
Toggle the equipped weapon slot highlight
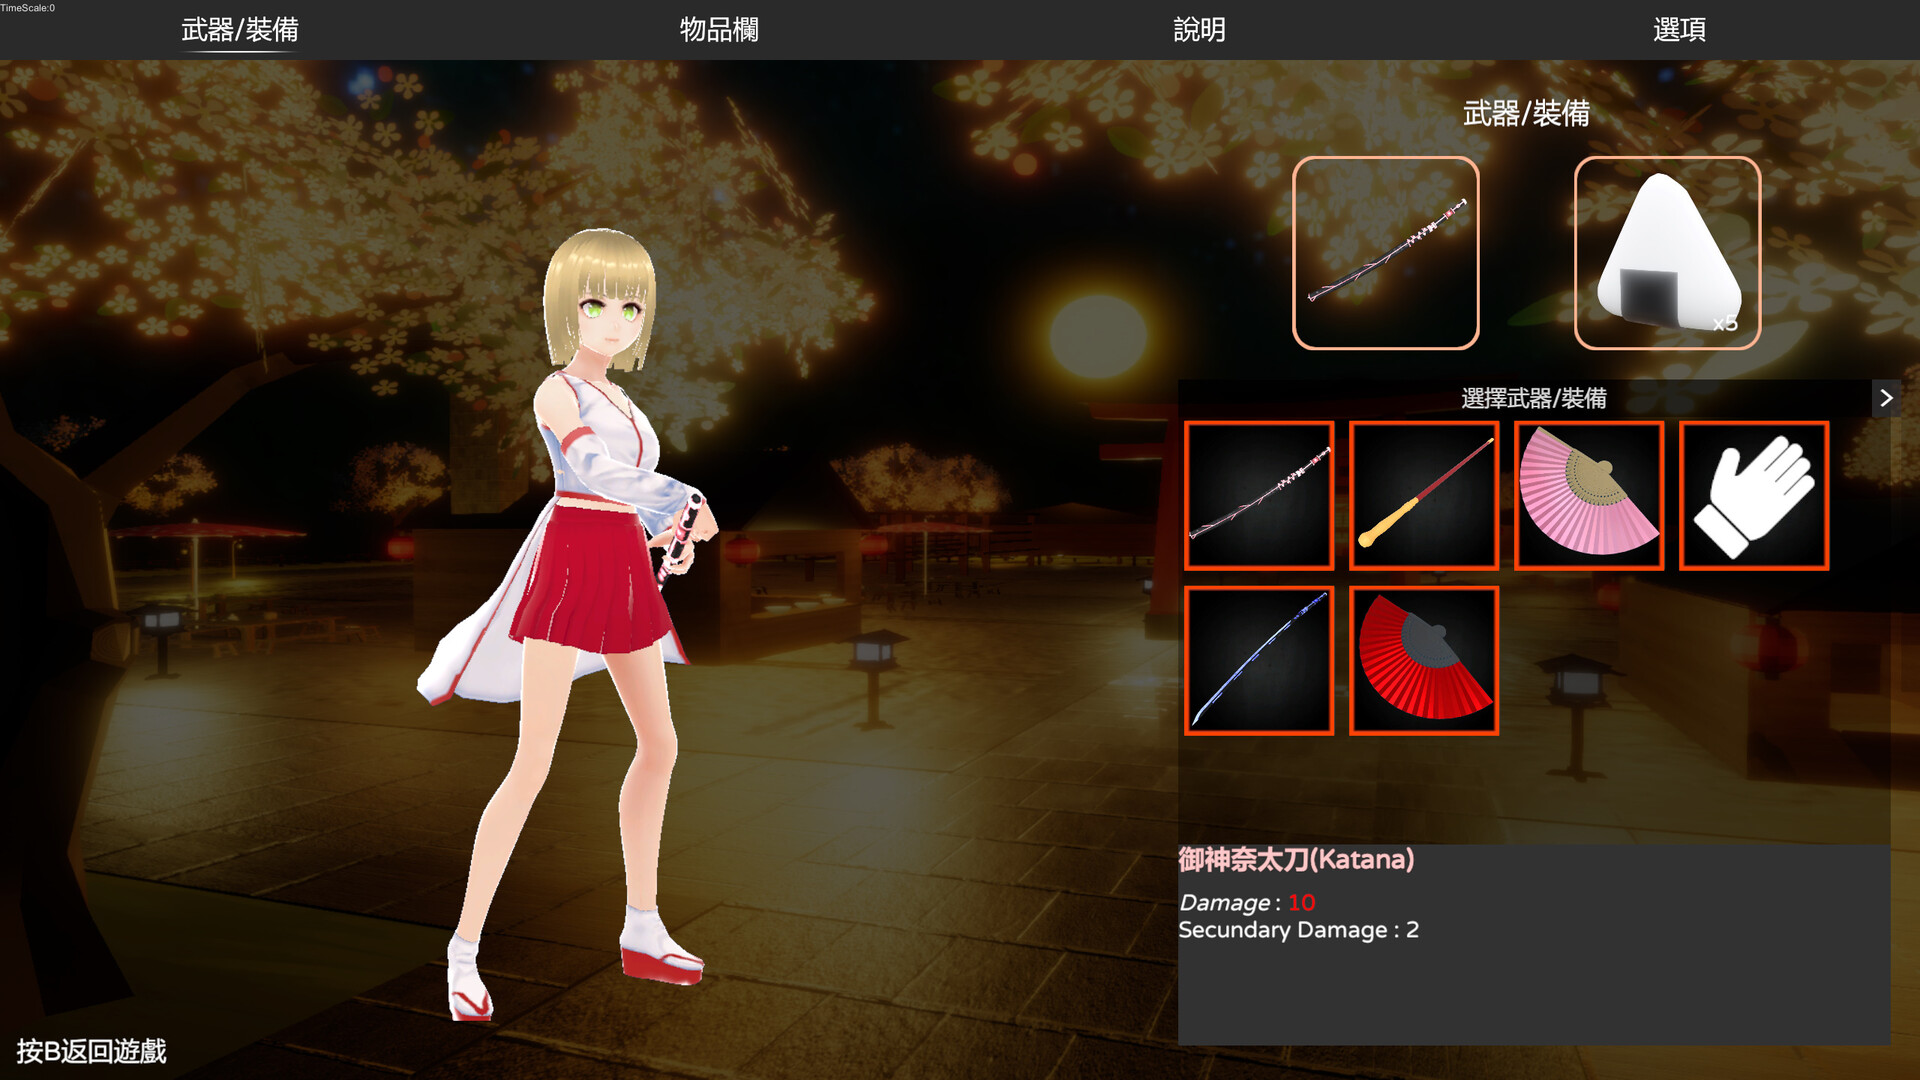1386,251
